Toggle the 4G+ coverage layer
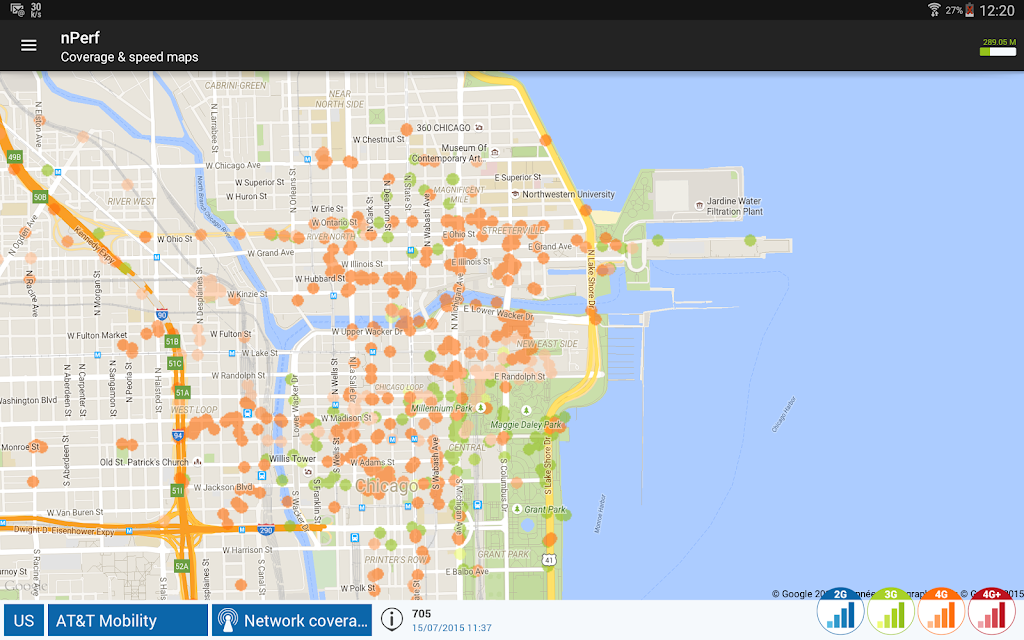 (991, 612)
